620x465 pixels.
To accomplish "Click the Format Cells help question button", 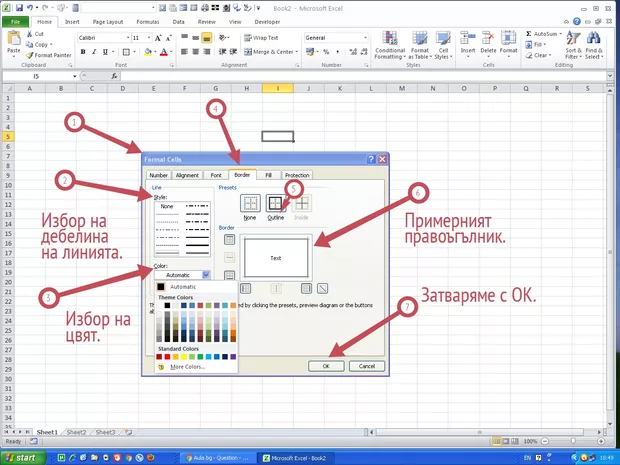I will tap(371, 159).
